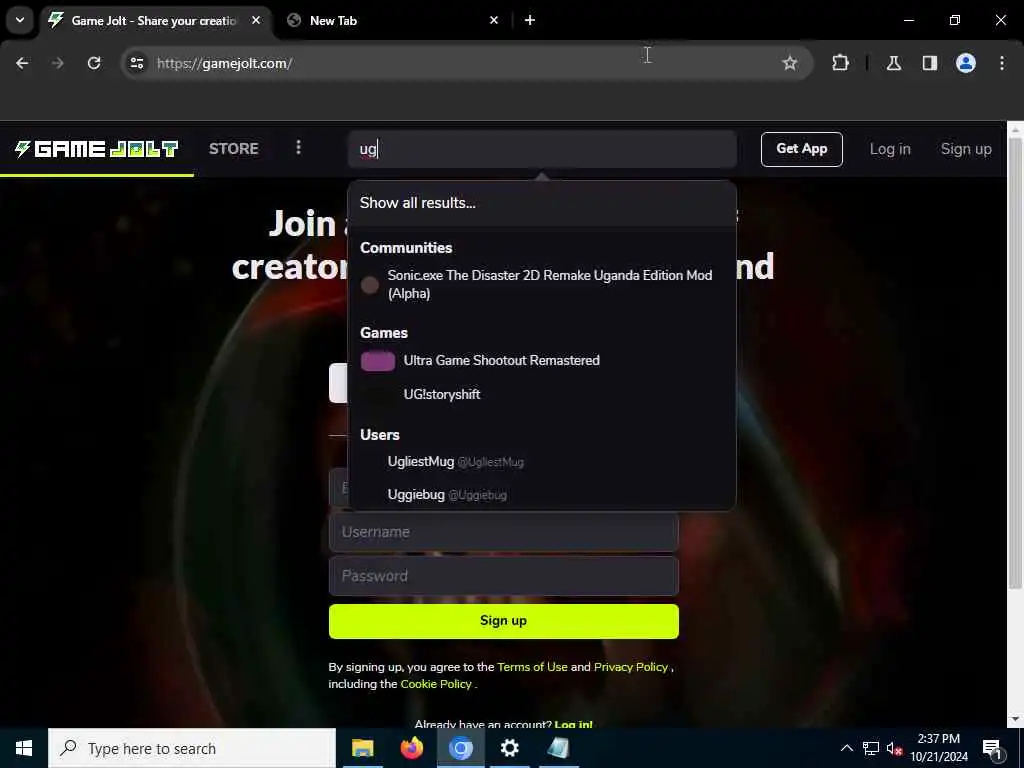Open the Sign up link in header

pyautogui.click(x=966, y=149)
